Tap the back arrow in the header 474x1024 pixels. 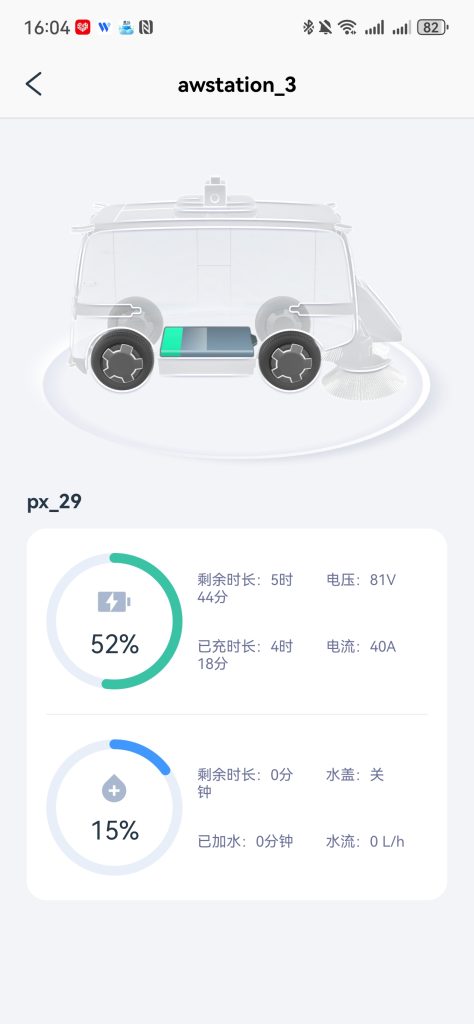(34, 84)
